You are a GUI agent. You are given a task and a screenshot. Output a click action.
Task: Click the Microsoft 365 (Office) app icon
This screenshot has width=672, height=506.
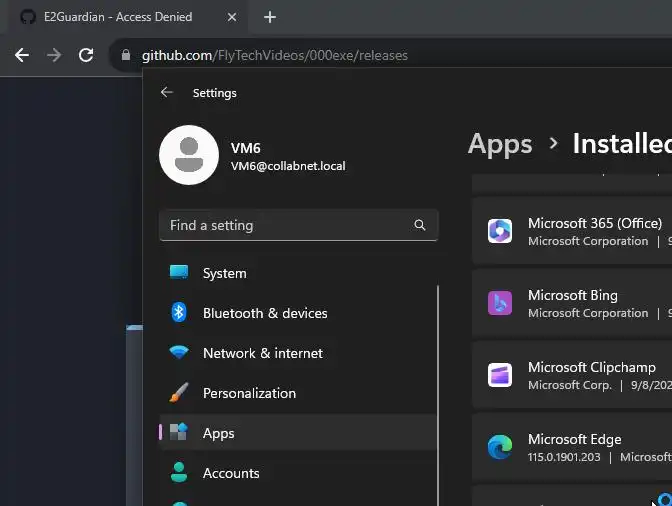(500, 231)
